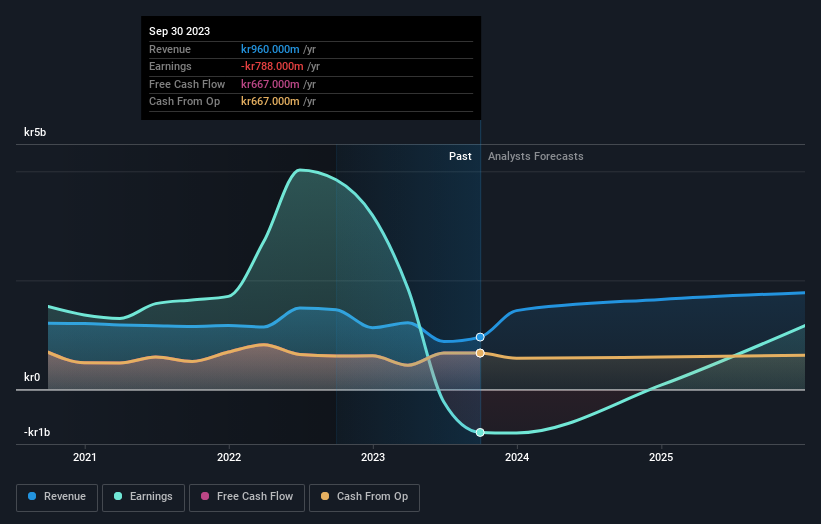Click the Cash From Op kr667.000m value

tap(270, 102)
